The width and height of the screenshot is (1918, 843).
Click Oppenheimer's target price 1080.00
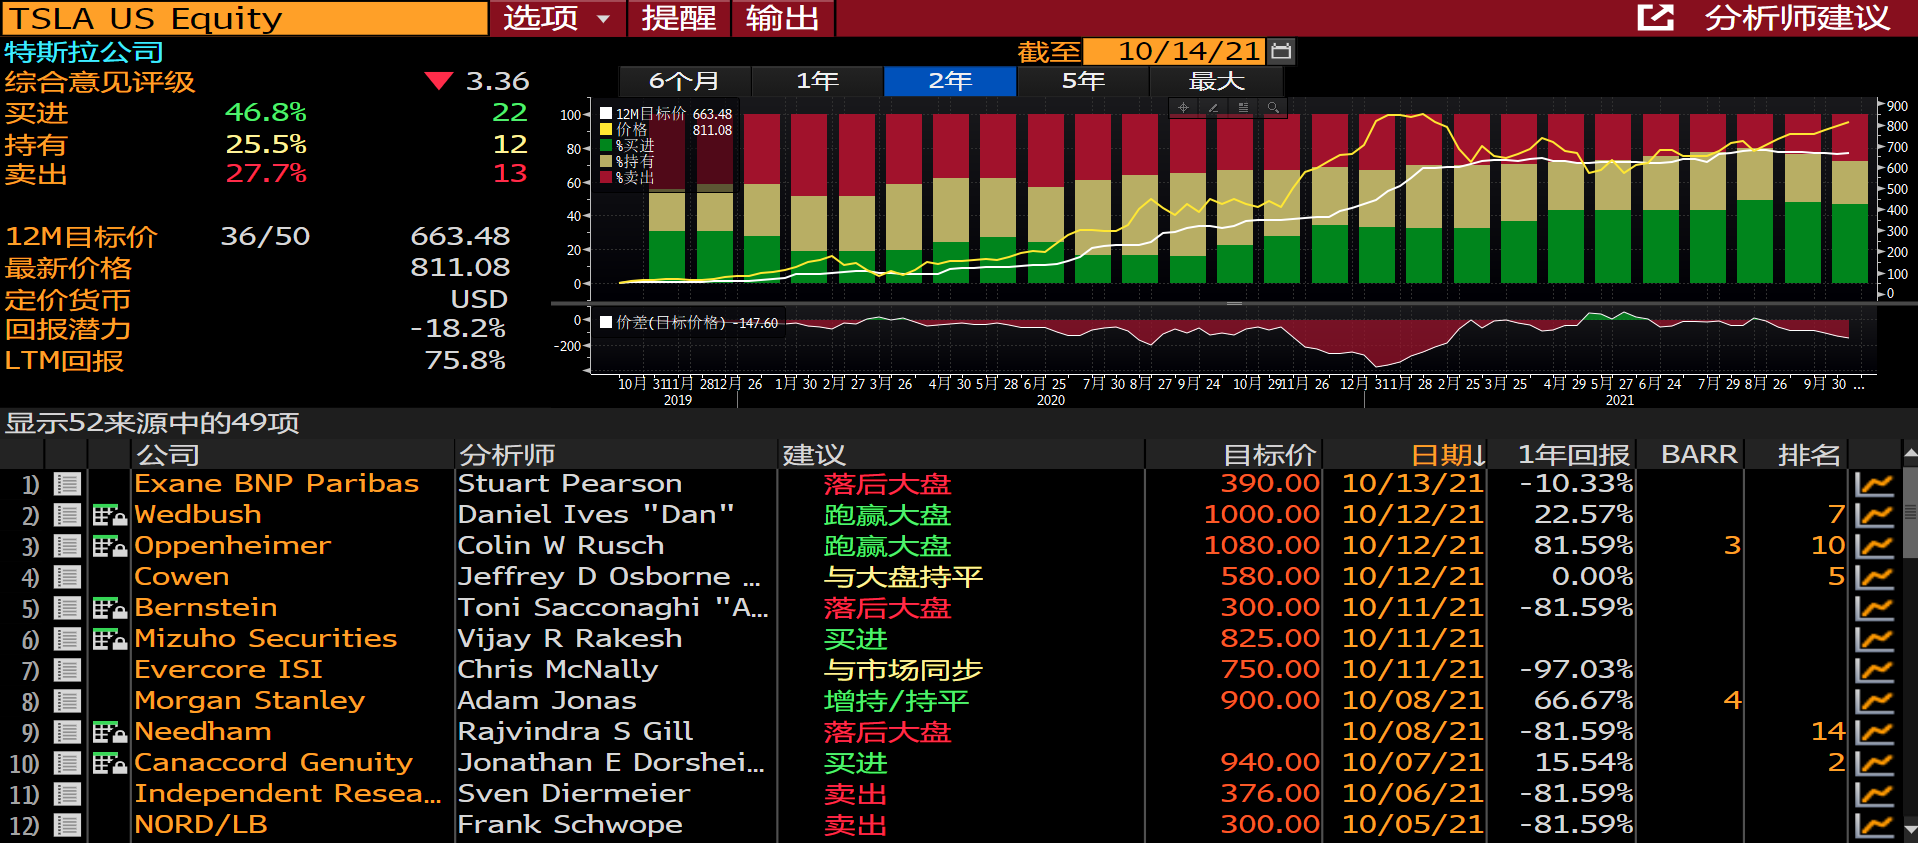click(x=1262, y=546)
